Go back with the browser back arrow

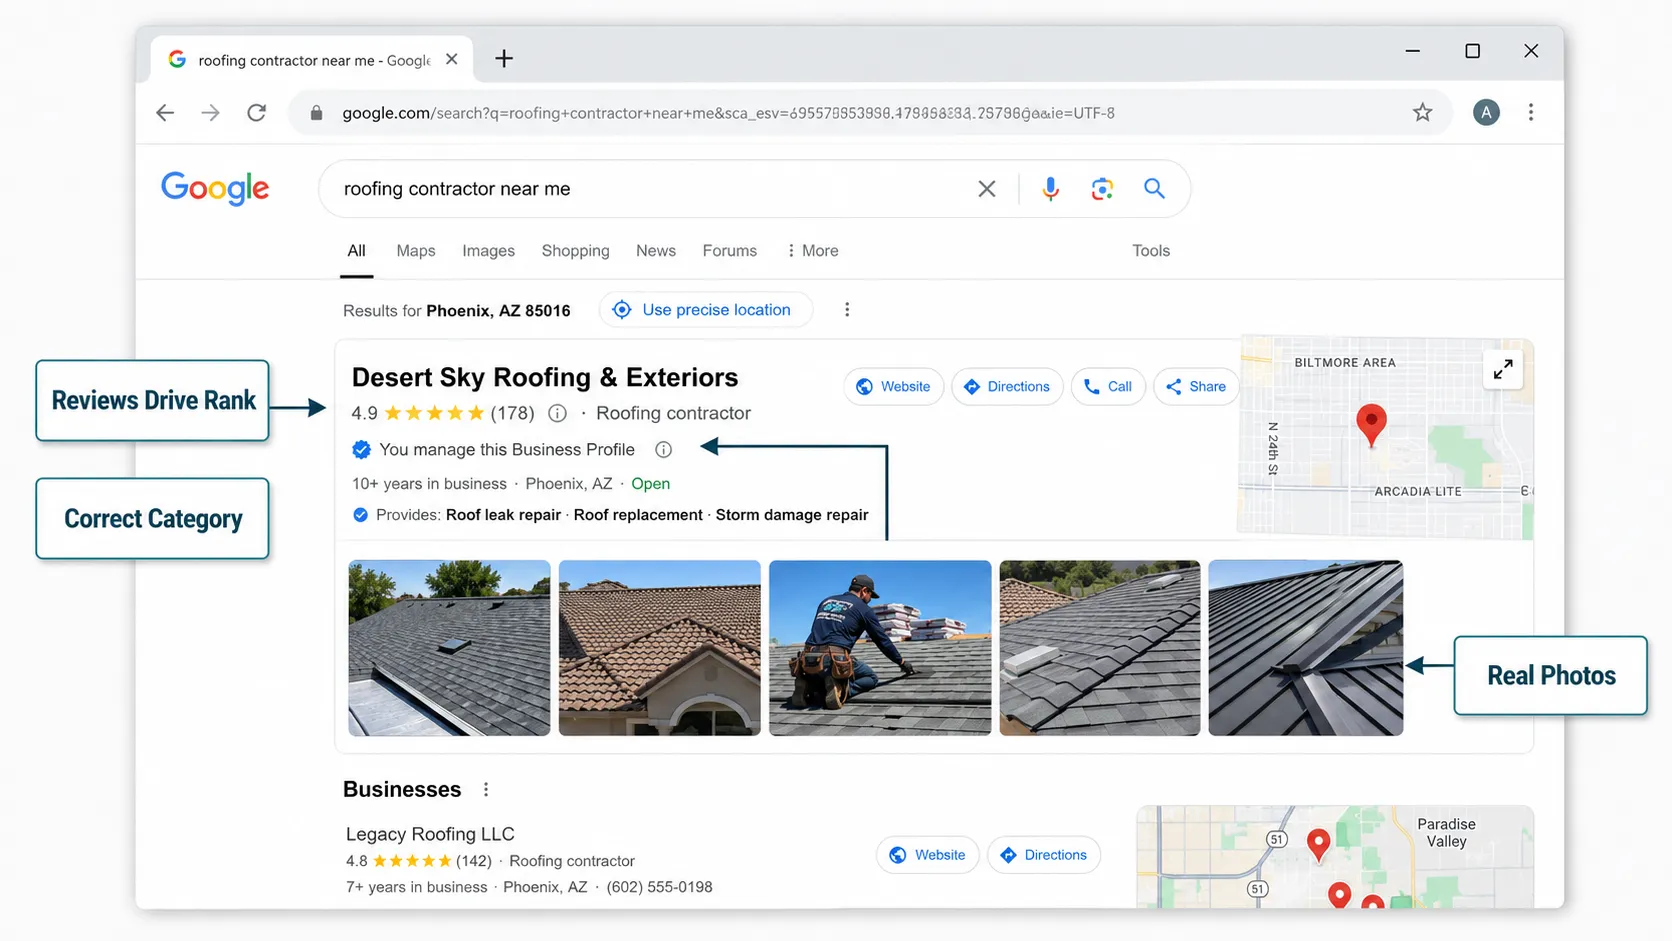tap(165, 113)
